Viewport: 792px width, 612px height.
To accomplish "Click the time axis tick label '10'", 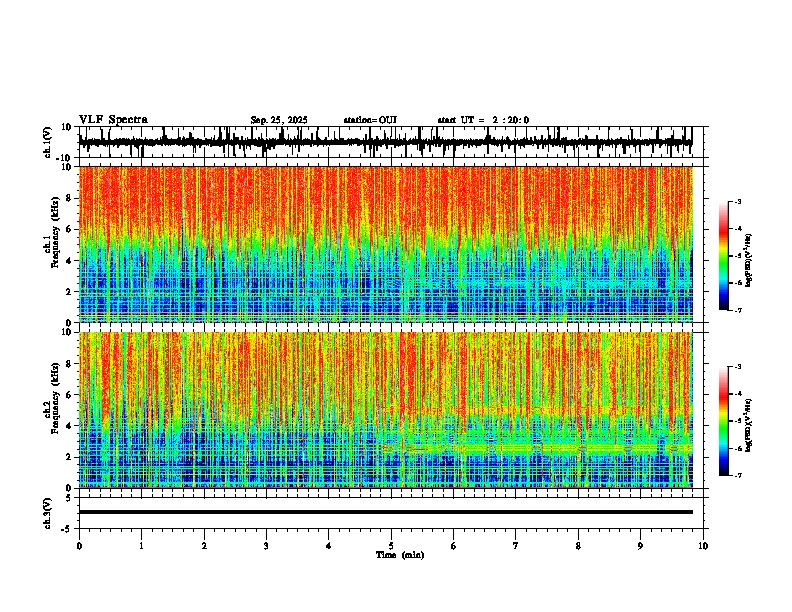I will click(703, 546).
